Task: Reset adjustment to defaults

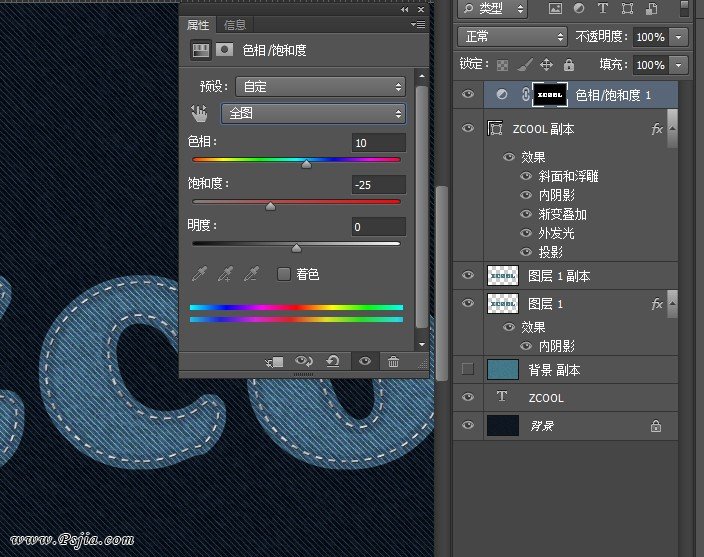Action: coord(333,361)
